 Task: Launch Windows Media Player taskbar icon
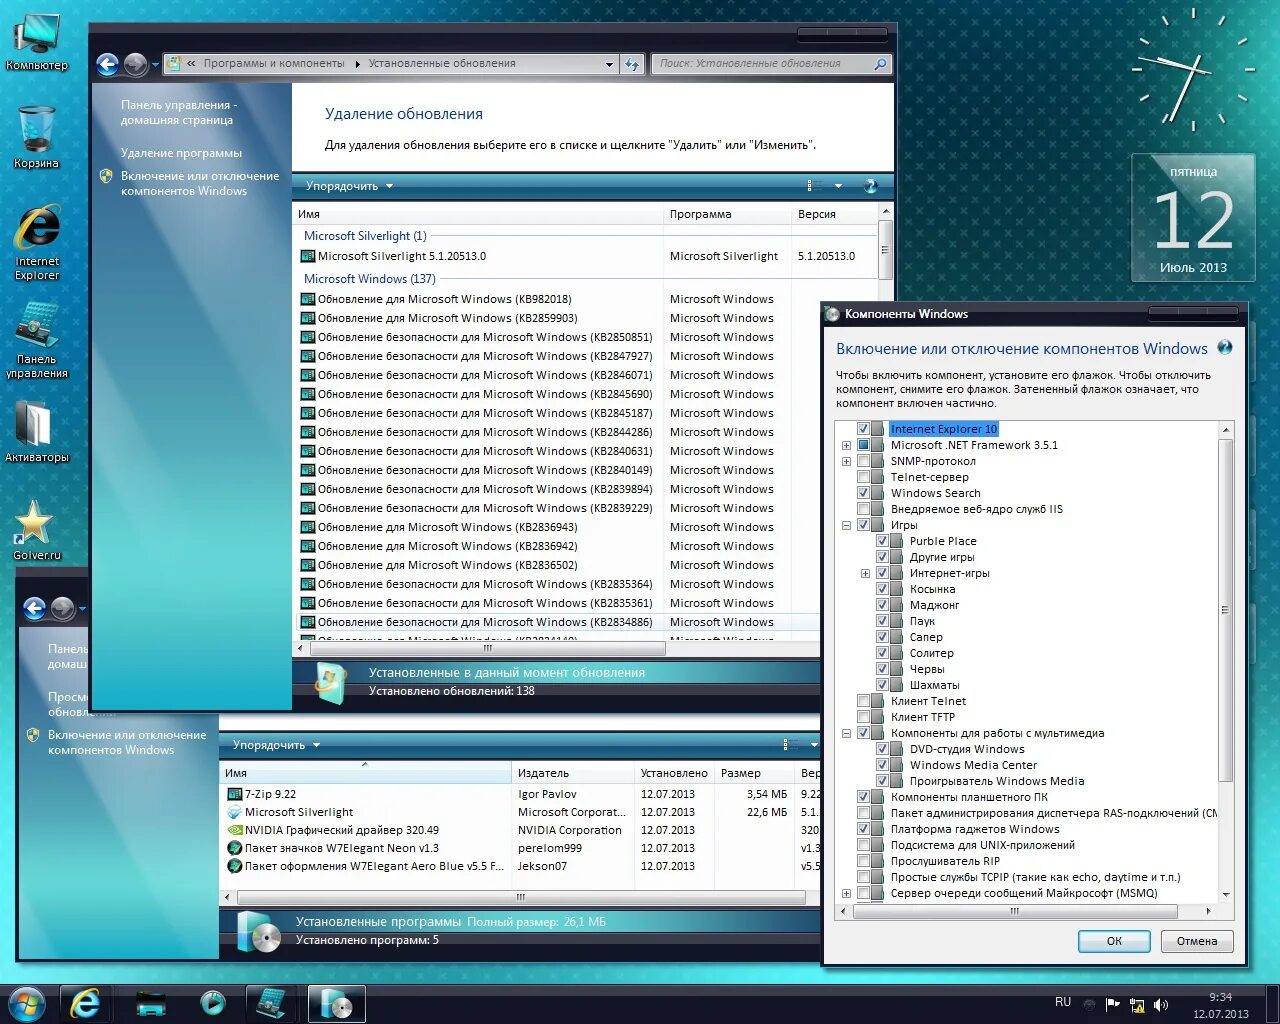tap(213, 1003)
